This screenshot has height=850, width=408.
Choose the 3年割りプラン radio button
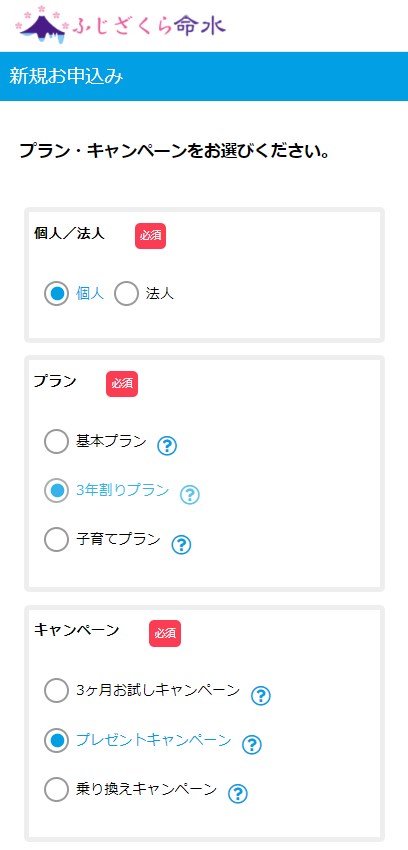[x=56, y=491]
